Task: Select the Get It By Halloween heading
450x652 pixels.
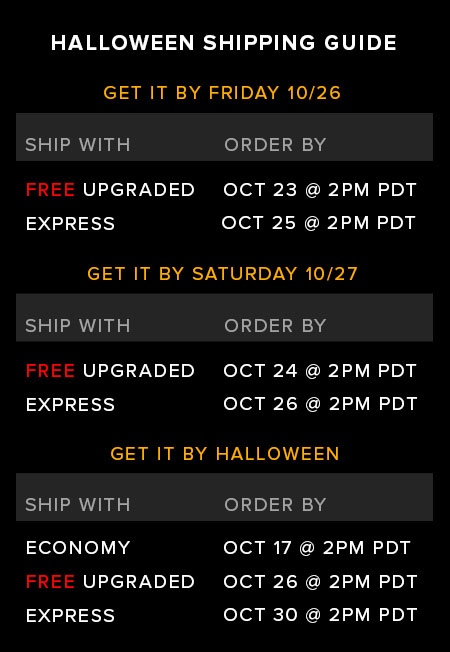Action: pyautogui.click(x=225, y=454)
